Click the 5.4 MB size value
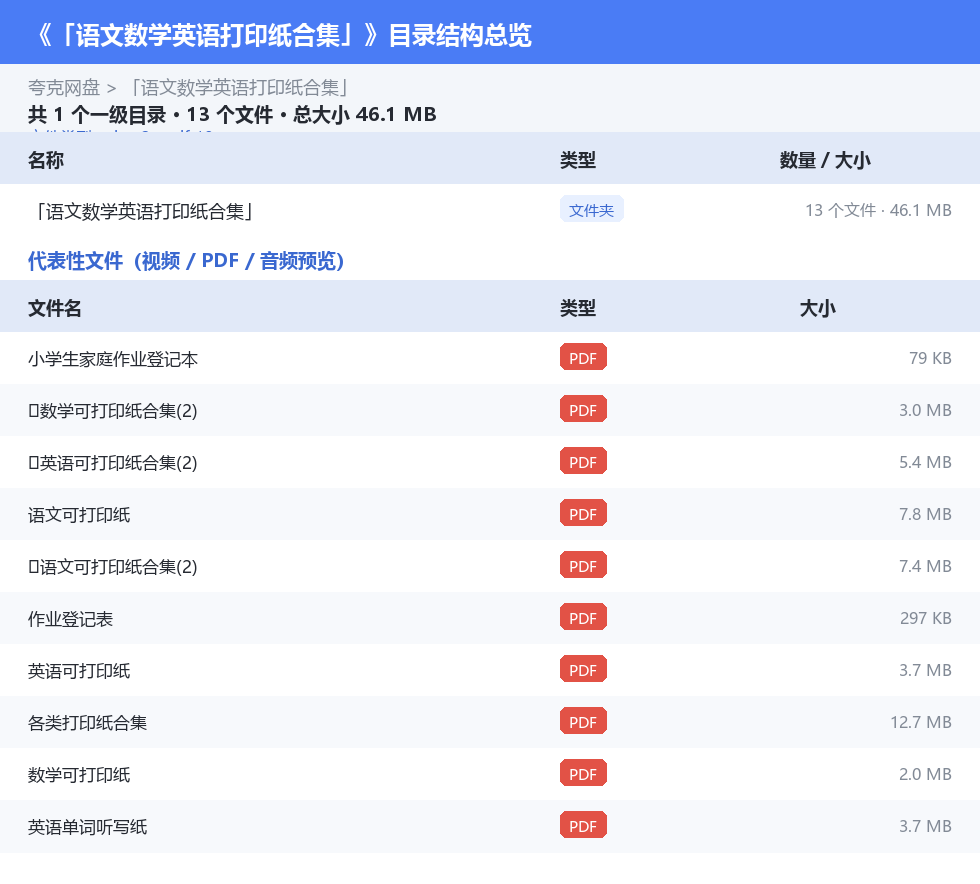The image size is (980, 884). [925, 462]
